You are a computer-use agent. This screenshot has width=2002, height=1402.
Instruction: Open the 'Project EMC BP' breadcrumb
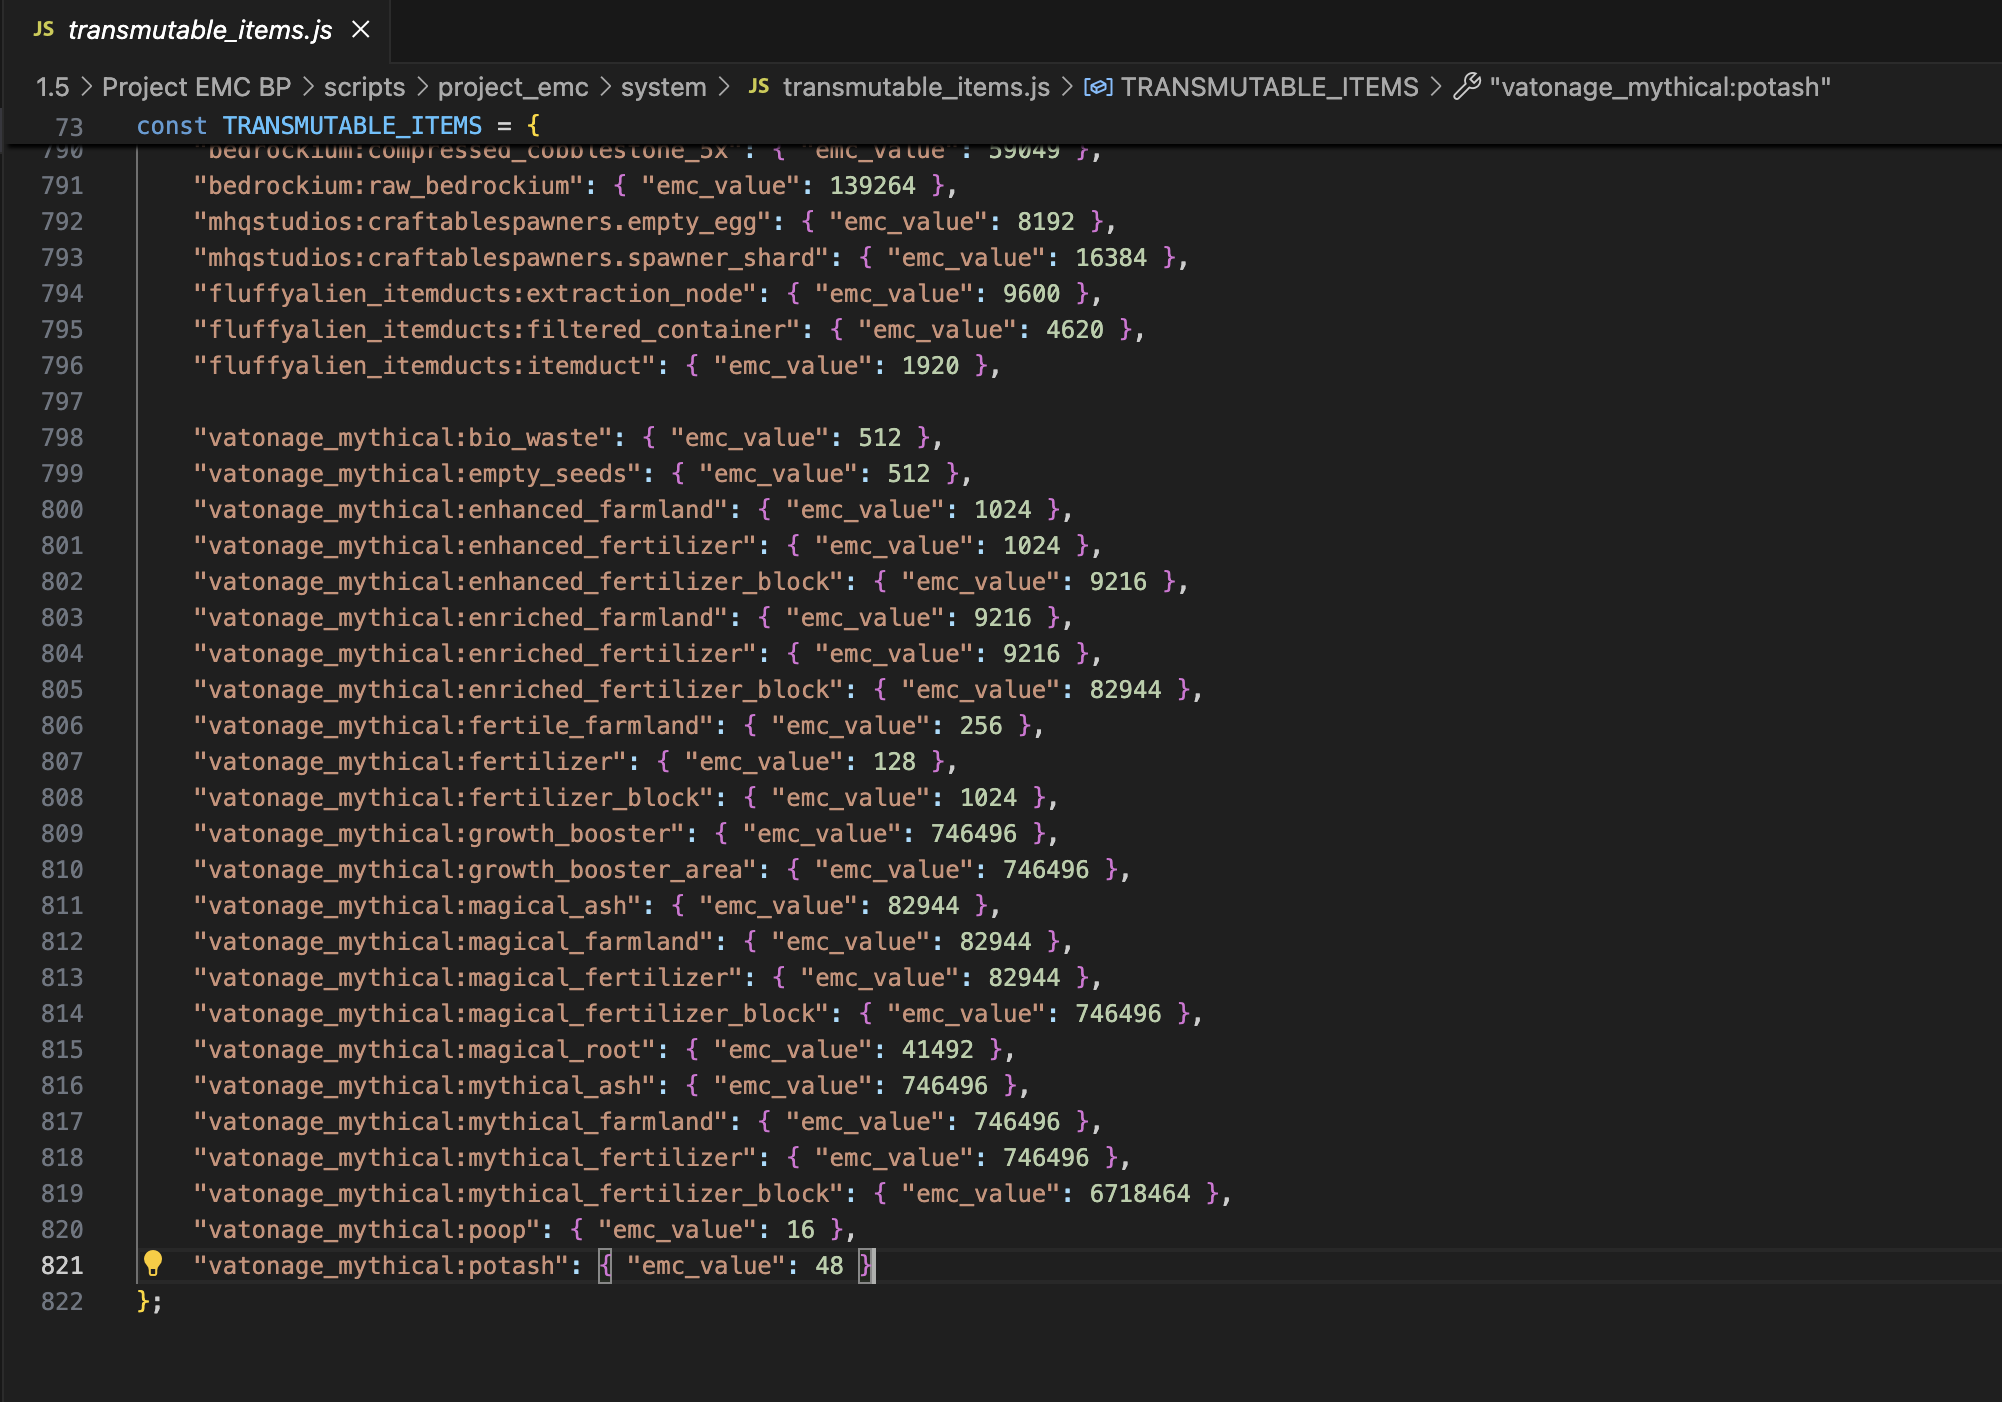point(196,87)
